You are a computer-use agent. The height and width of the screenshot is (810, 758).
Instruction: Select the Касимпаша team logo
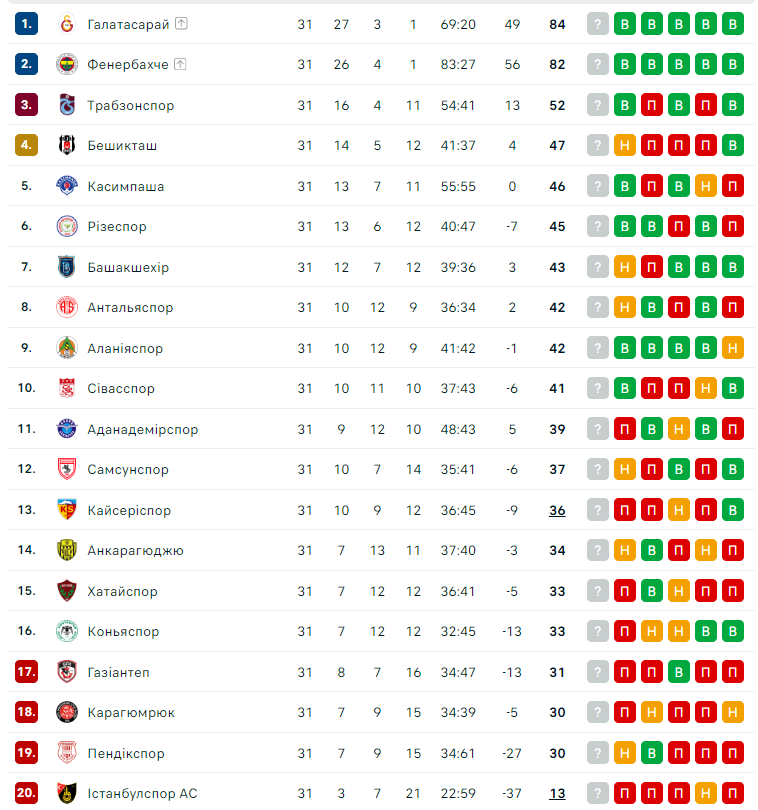(67, 186)
